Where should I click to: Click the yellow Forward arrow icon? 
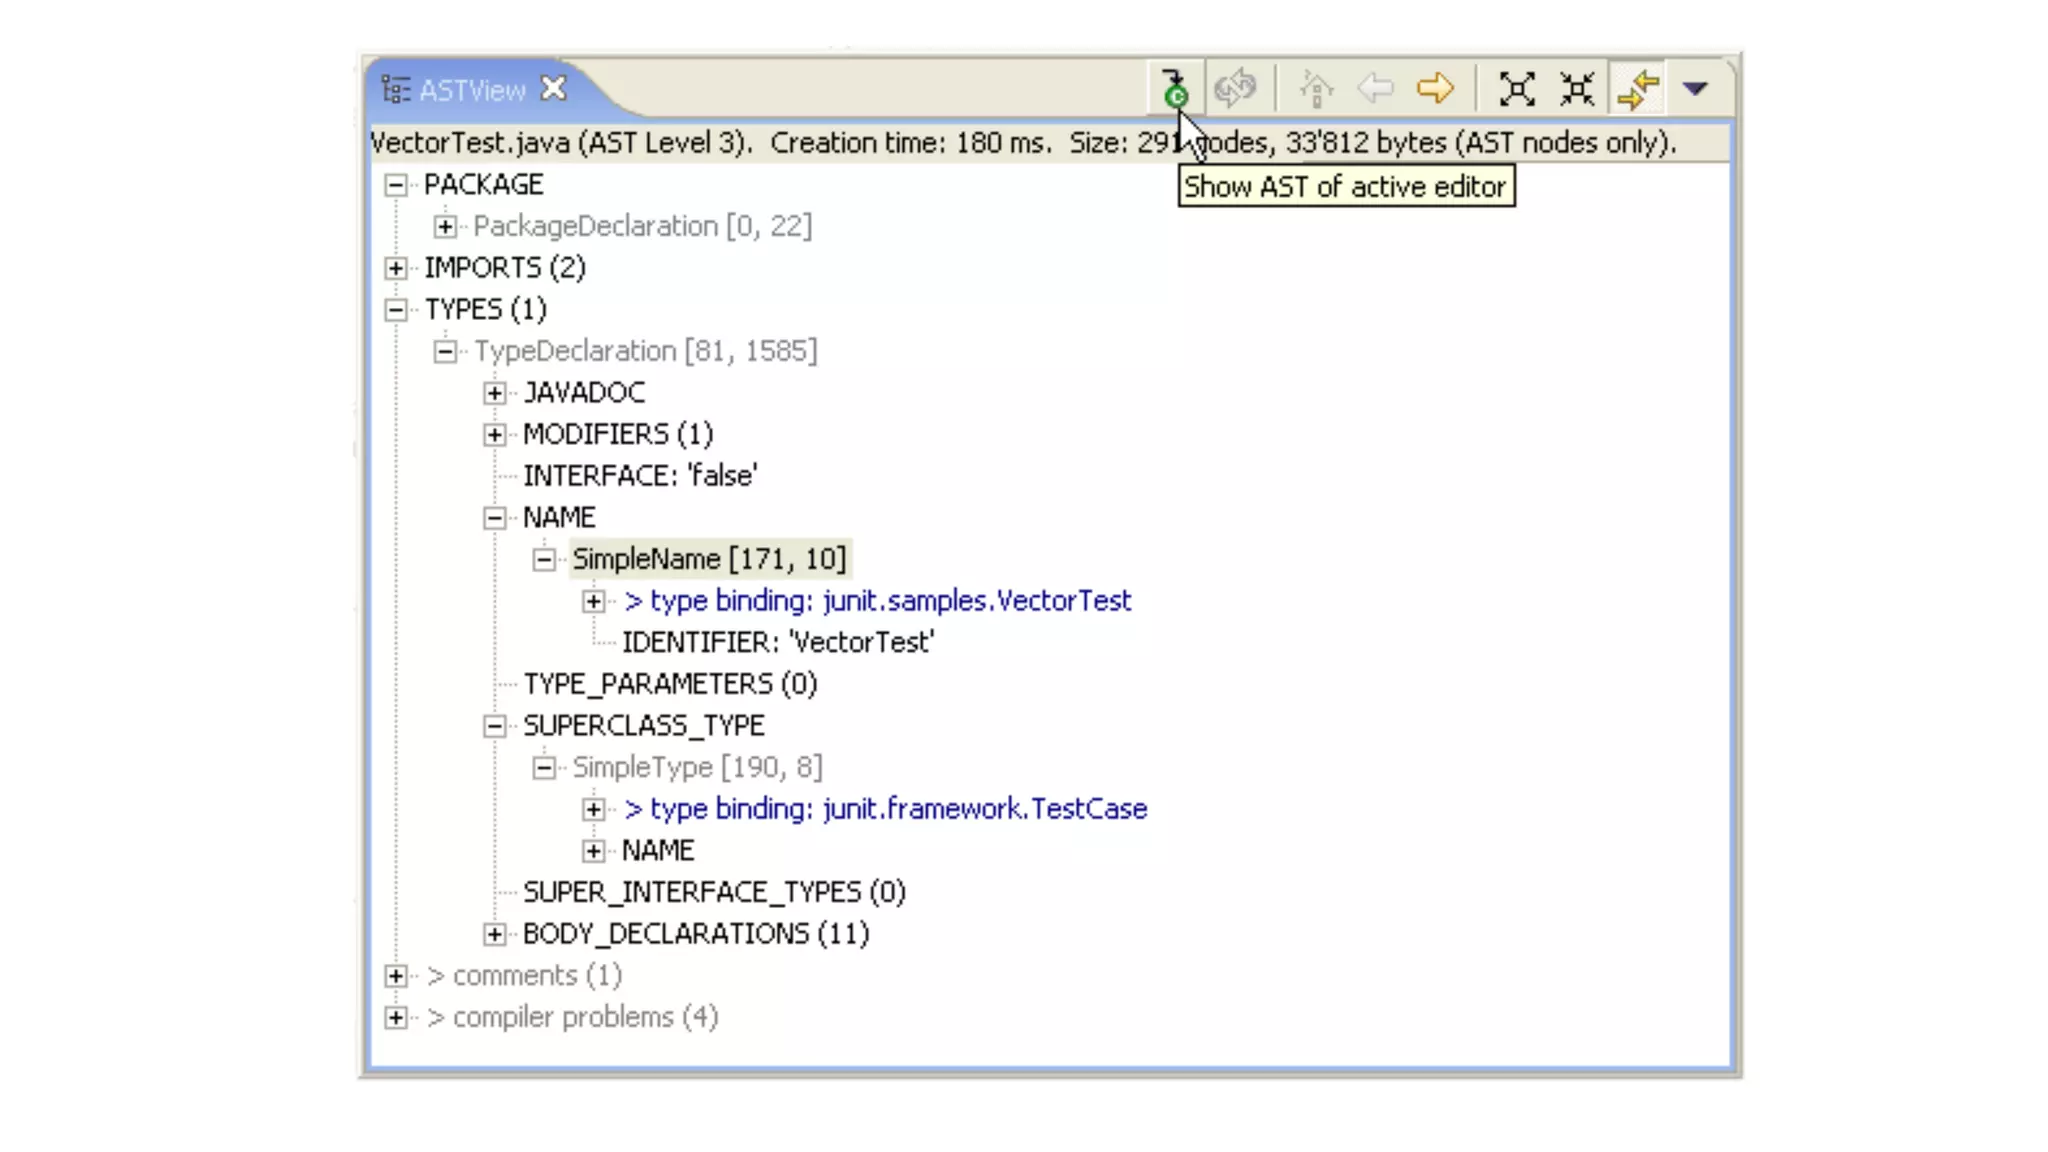click(1435, 89)
